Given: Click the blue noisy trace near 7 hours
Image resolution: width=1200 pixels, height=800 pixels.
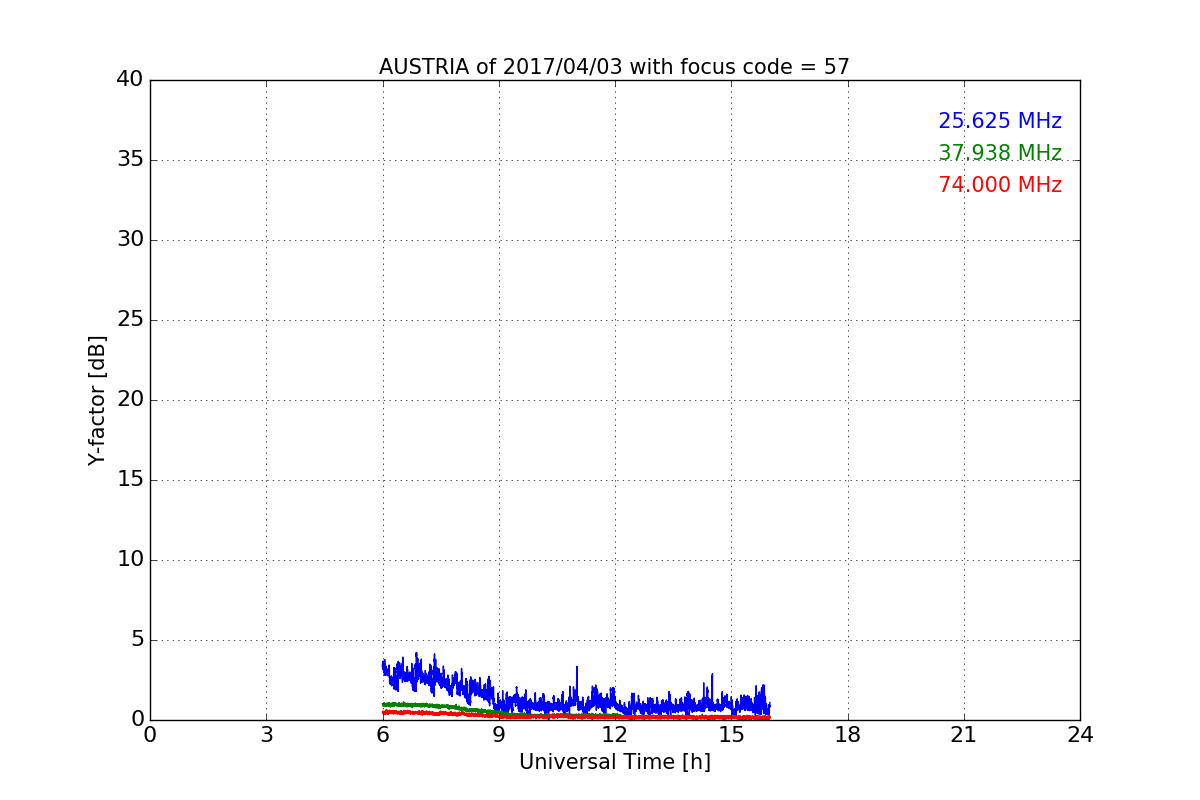Looking at the screenshot, I should 420,675.
